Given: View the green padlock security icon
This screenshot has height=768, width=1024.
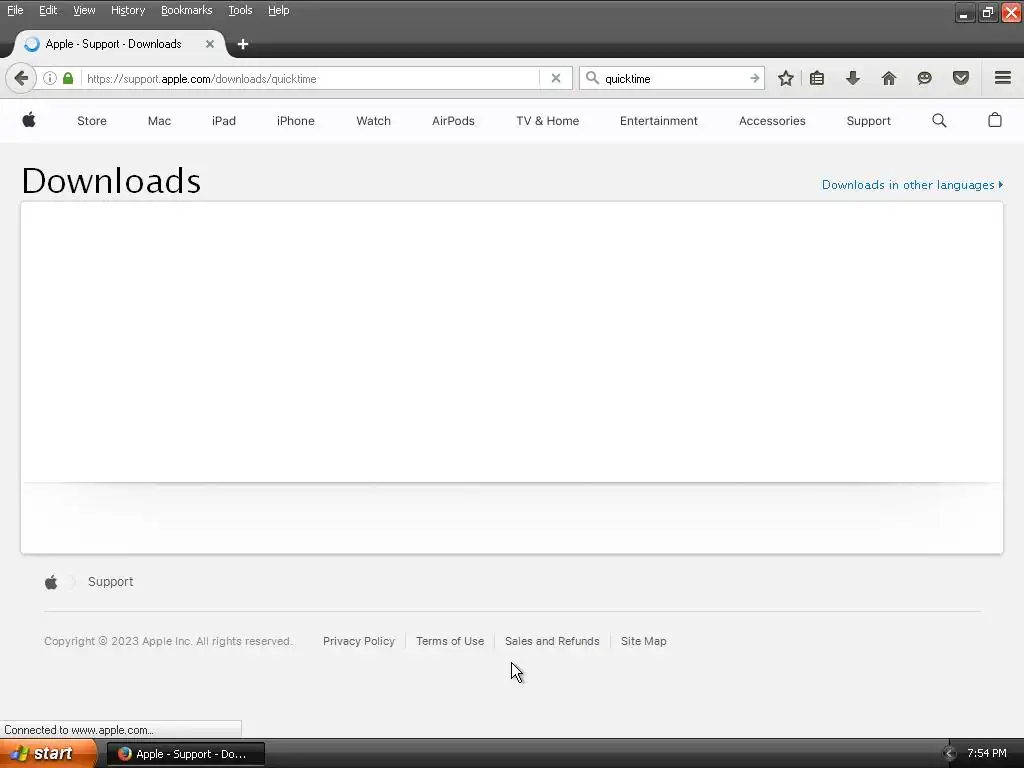Looking at the screenshot, I should click(68, 78).
